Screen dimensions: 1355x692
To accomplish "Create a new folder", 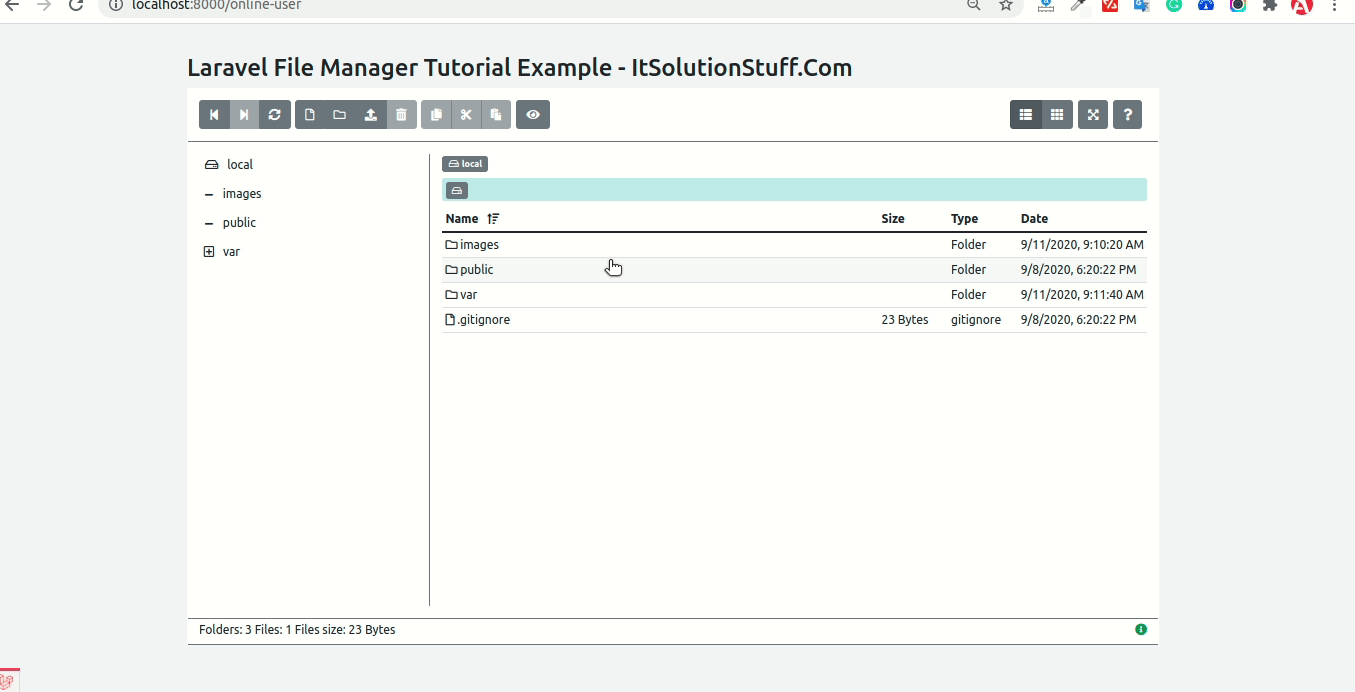I will 340,115.
